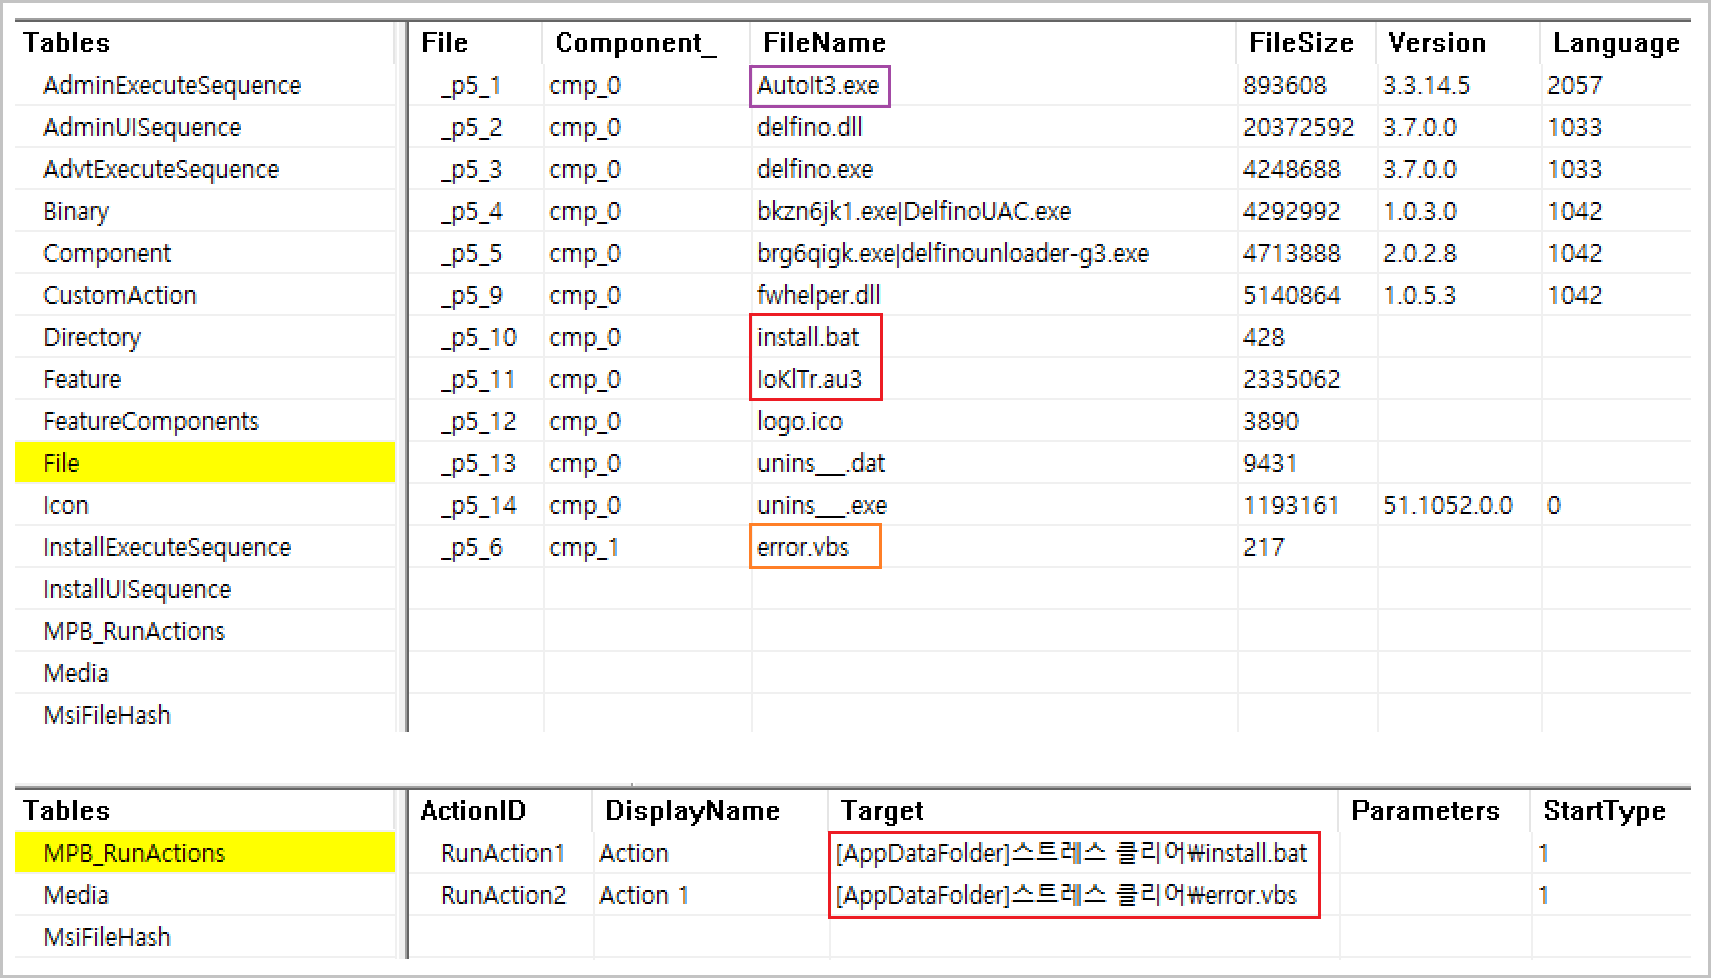1711x978 pixels.
Task: Open the InstallExecuteSequence table
Action: pos(167,547)
